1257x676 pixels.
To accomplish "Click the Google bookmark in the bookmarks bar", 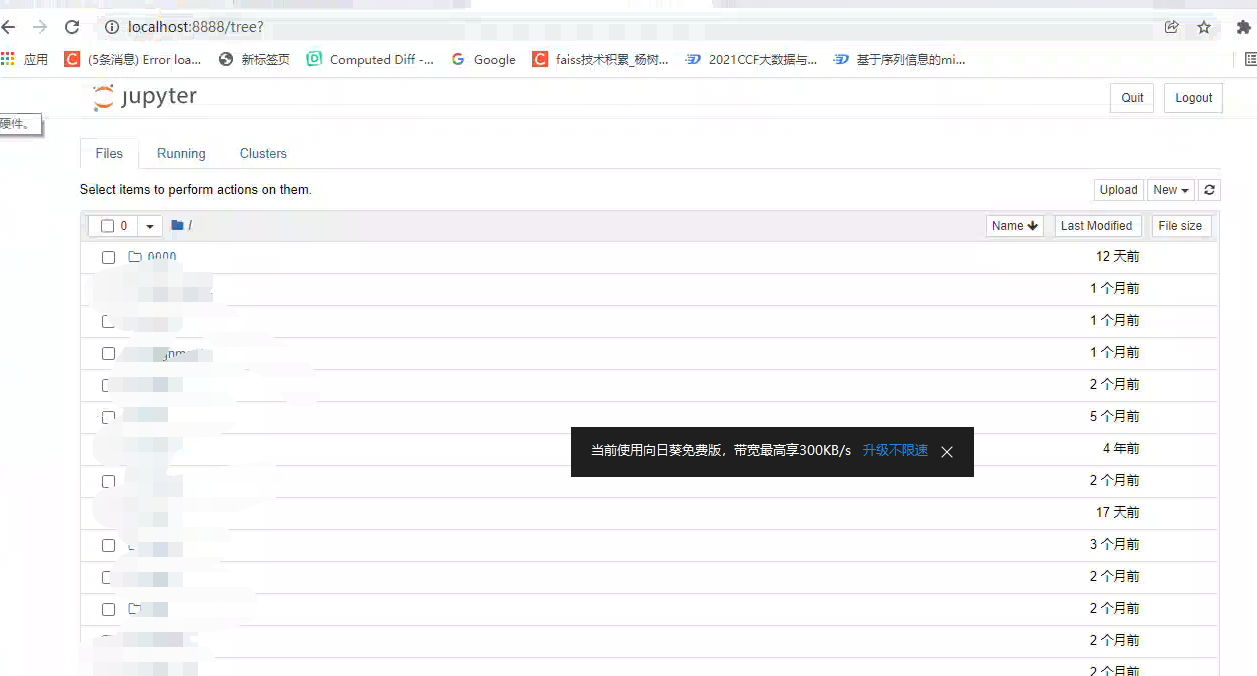I will pos(483,59).
